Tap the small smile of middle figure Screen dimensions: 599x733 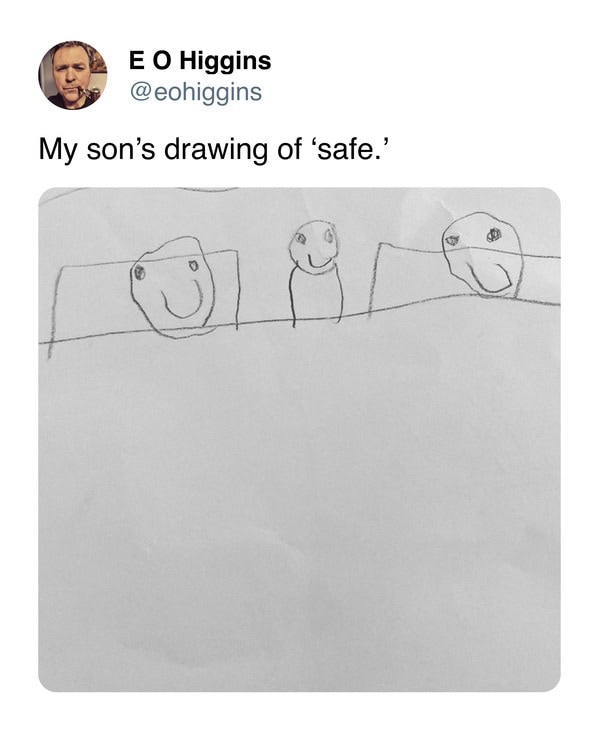point(319,261)
